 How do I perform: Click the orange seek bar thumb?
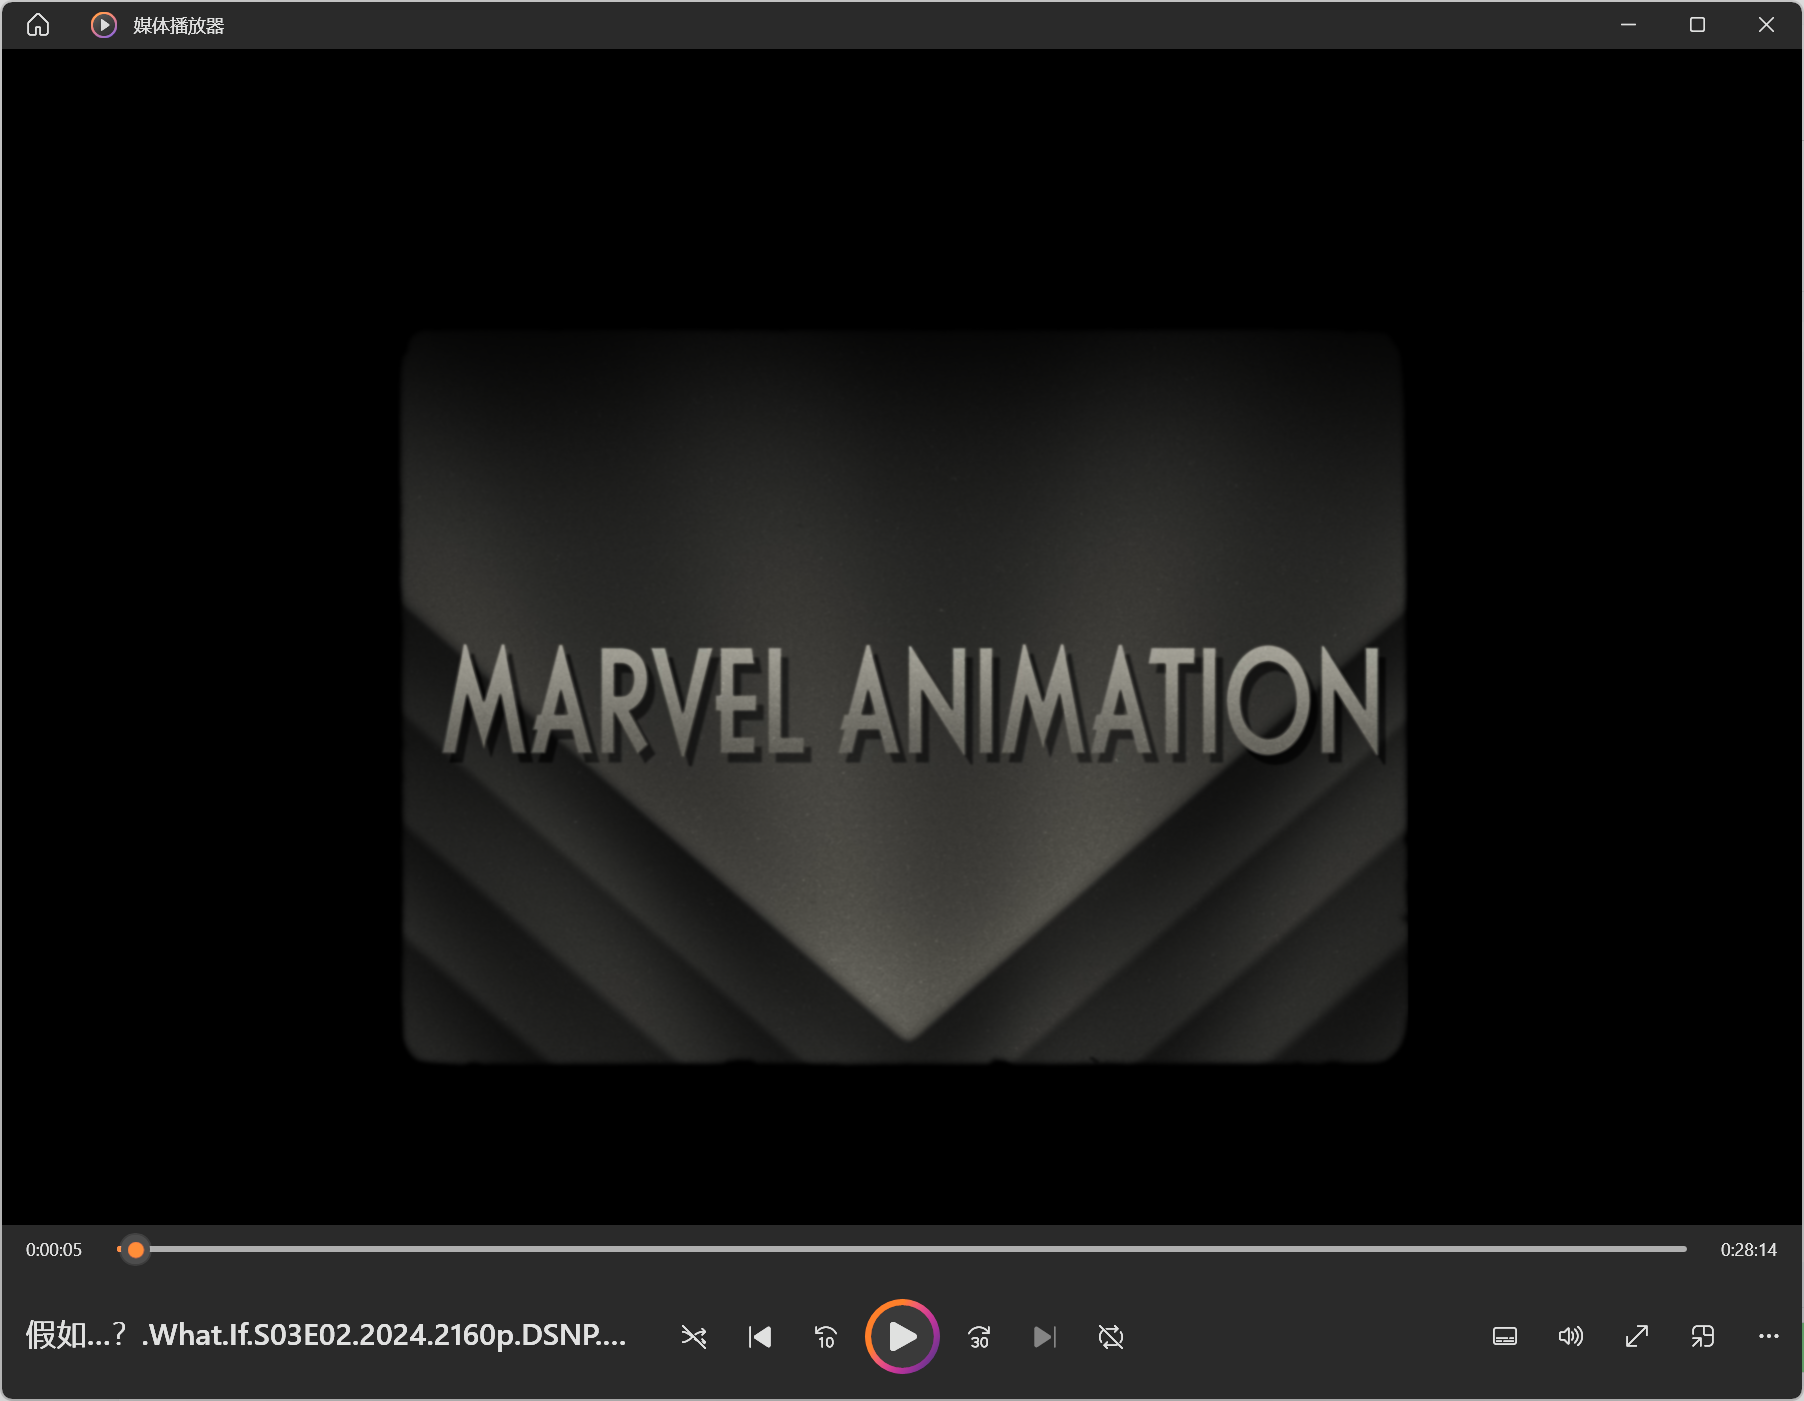[x=136, y=1249]
